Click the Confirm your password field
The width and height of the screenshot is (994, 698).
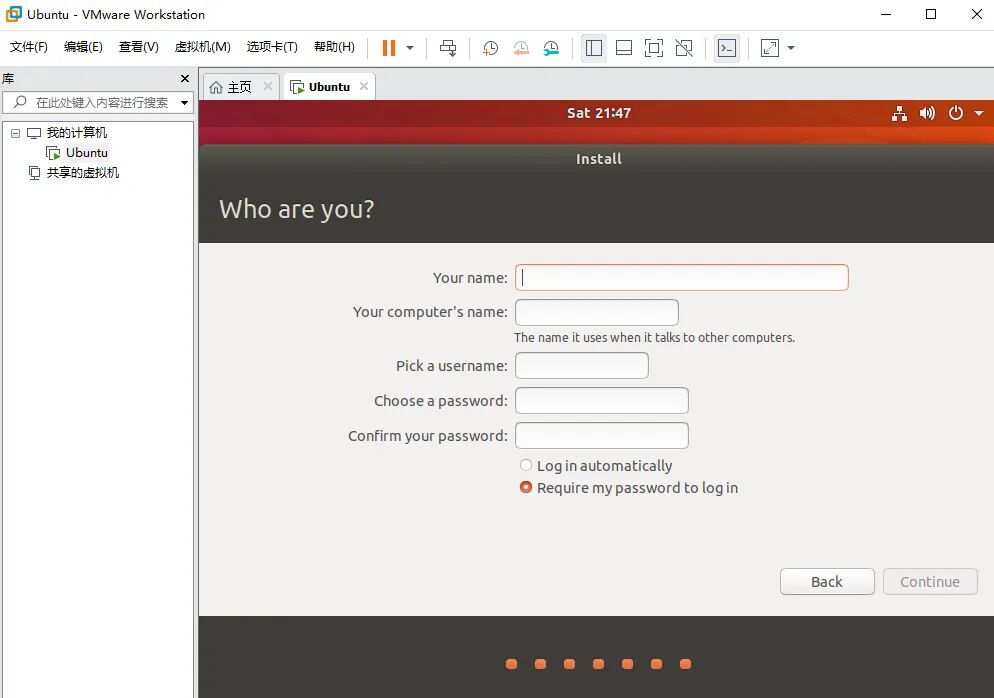(602, 436)
